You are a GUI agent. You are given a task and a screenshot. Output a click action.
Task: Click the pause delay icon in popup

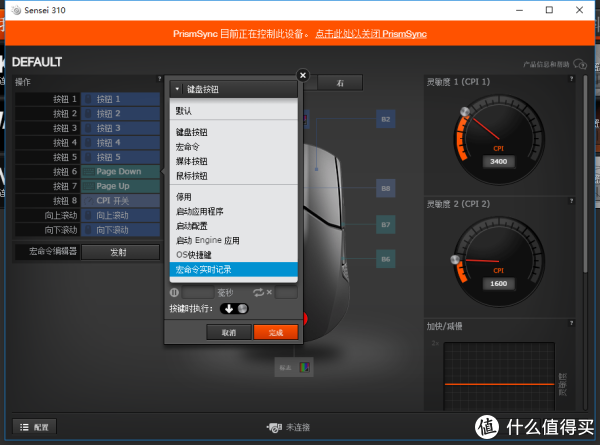[174, 293]
